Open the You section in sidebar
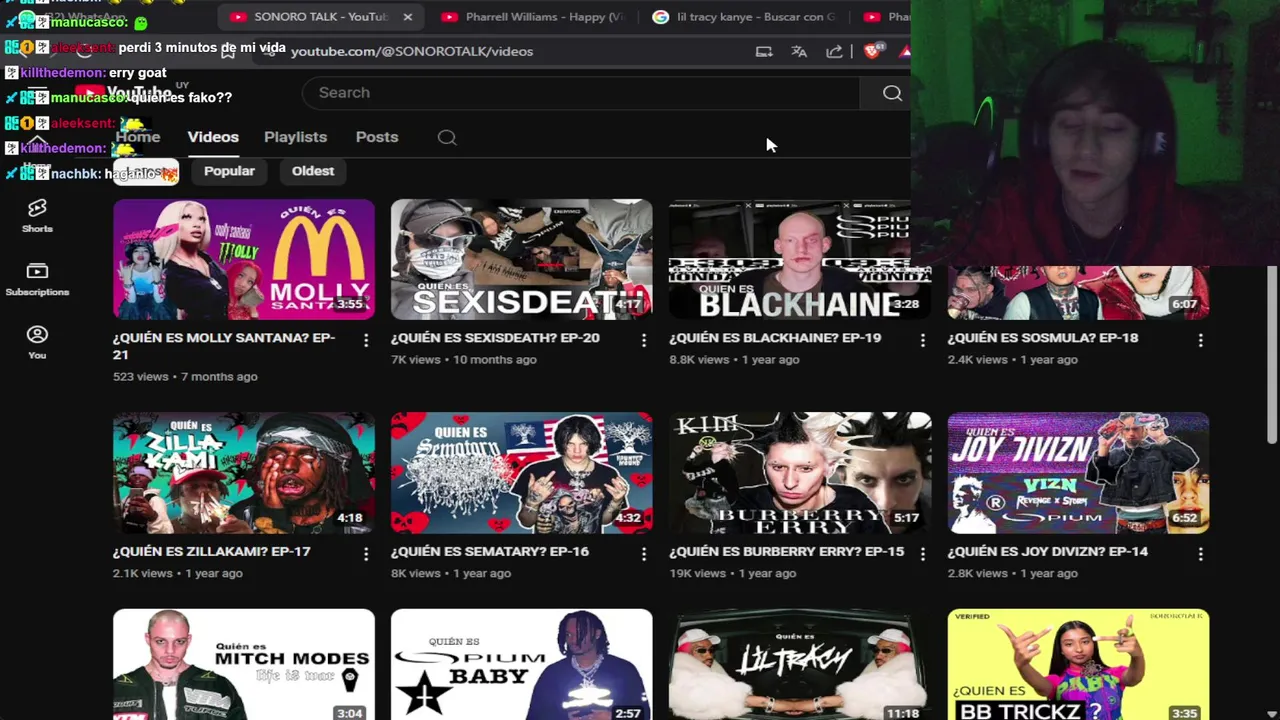 pyautogui.click(x=37, y=342)
